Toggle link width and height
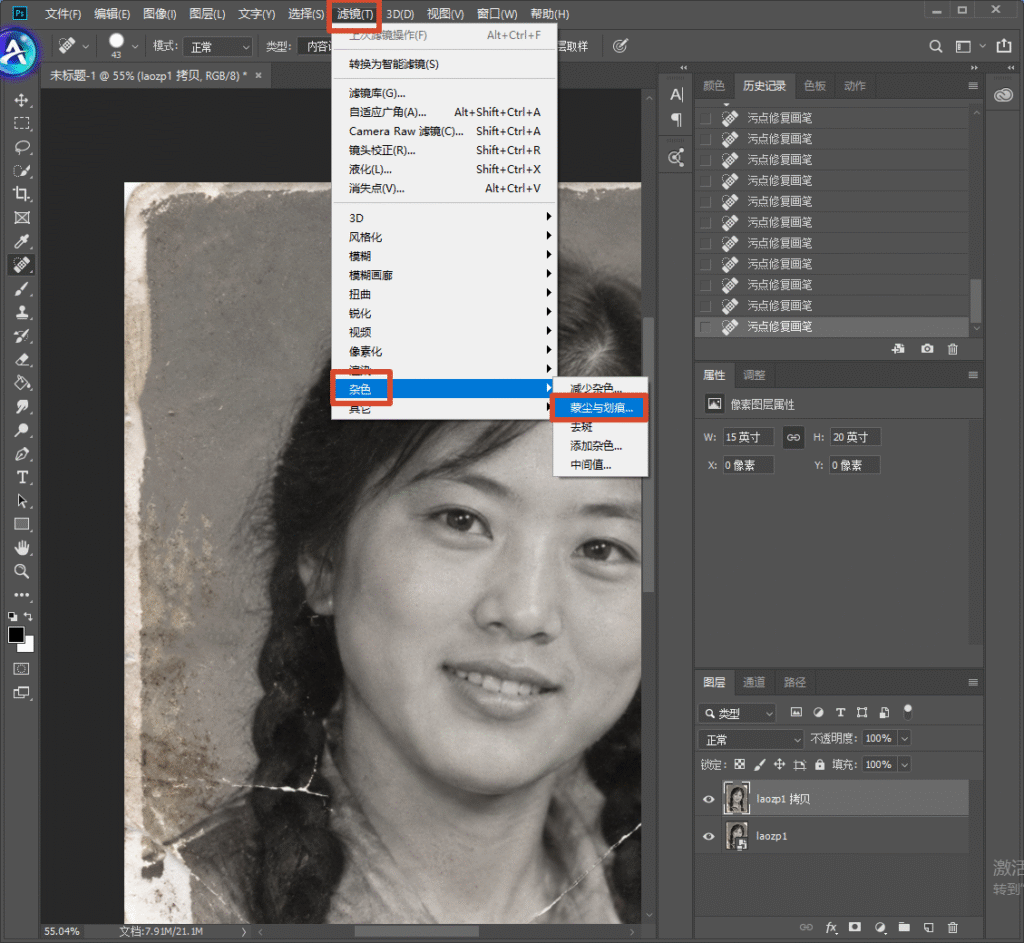The width and height of the screenshot is (1024, 943). [x=793, y=437]
